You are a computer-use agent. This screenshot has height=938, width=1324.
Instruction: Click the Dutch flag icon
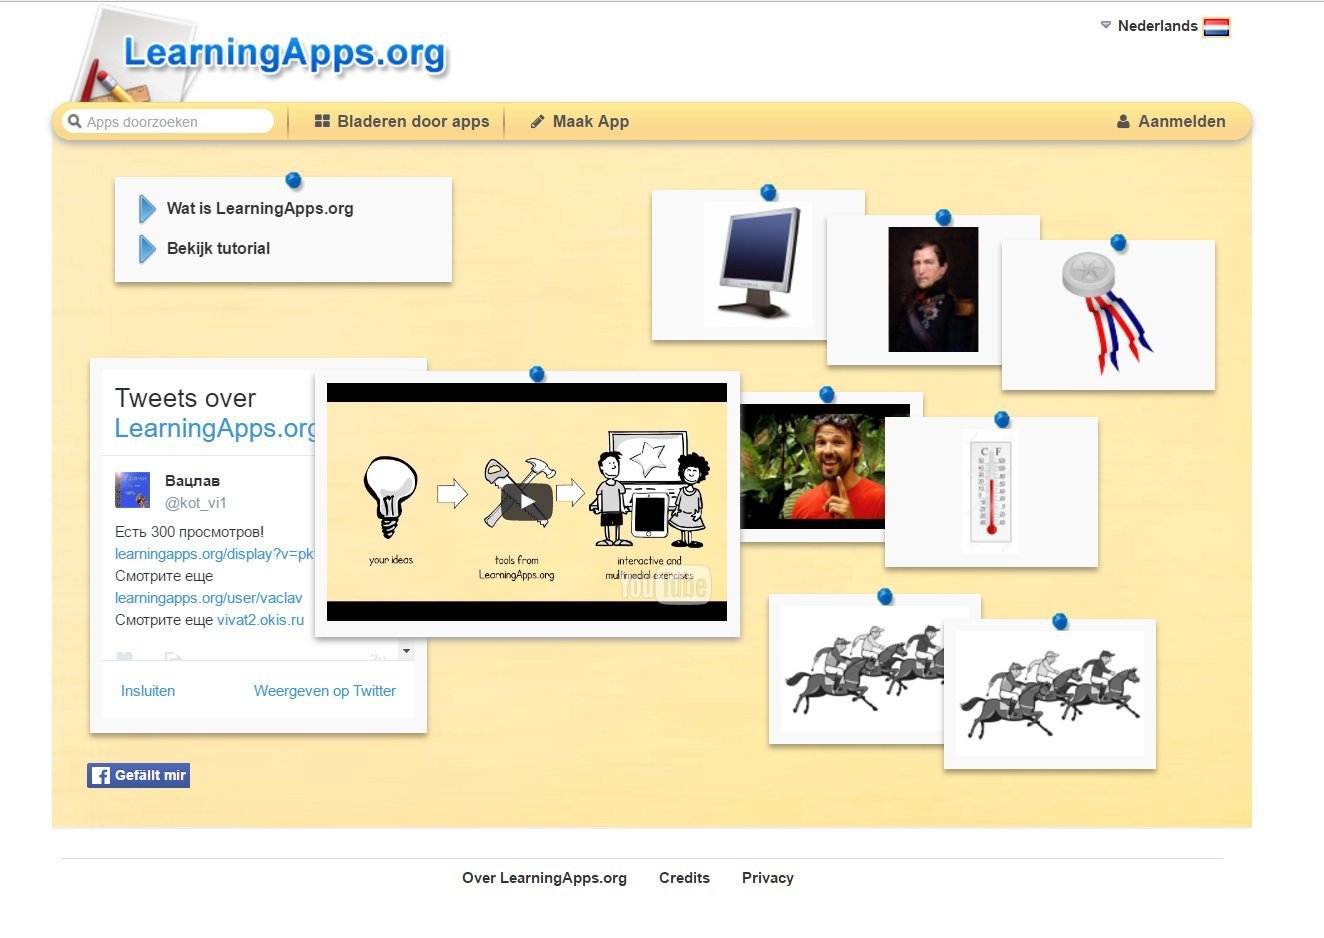[x=1216, y=27]
